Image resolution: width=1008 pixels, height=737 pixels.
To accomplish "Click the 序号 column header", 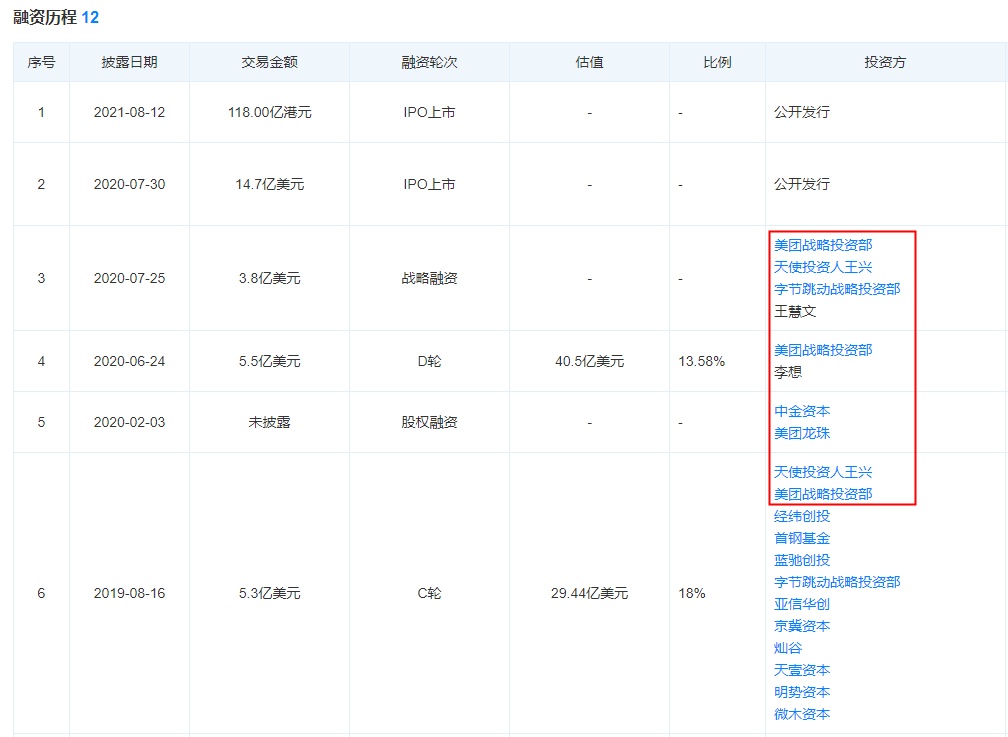I will pyautogui.click(x=41, y=62).
